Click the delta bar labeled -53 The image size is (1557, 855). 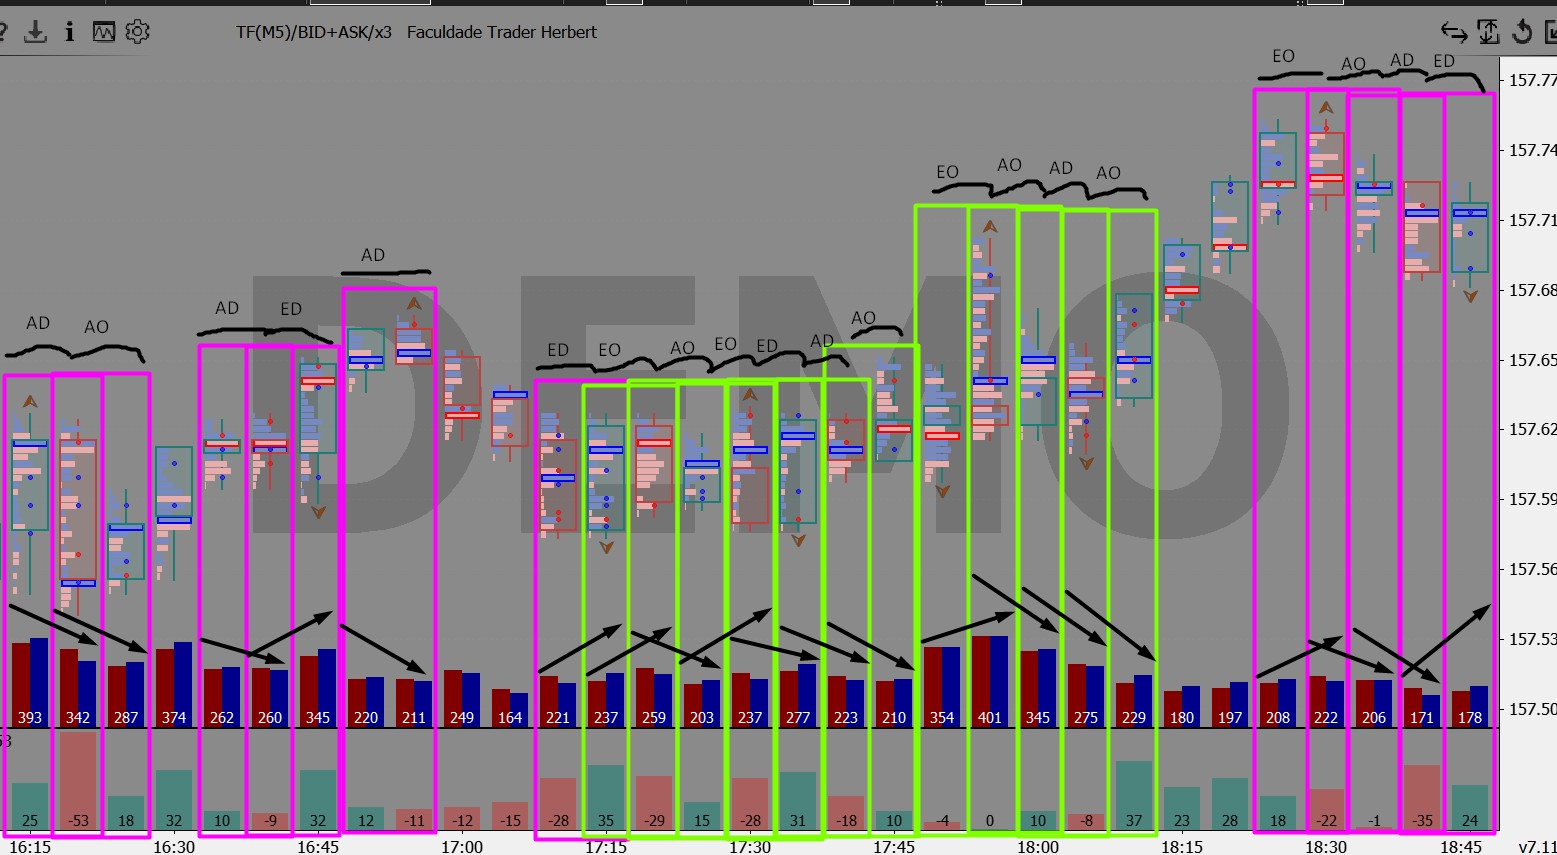pyautogui.click(x=78, y=781)
